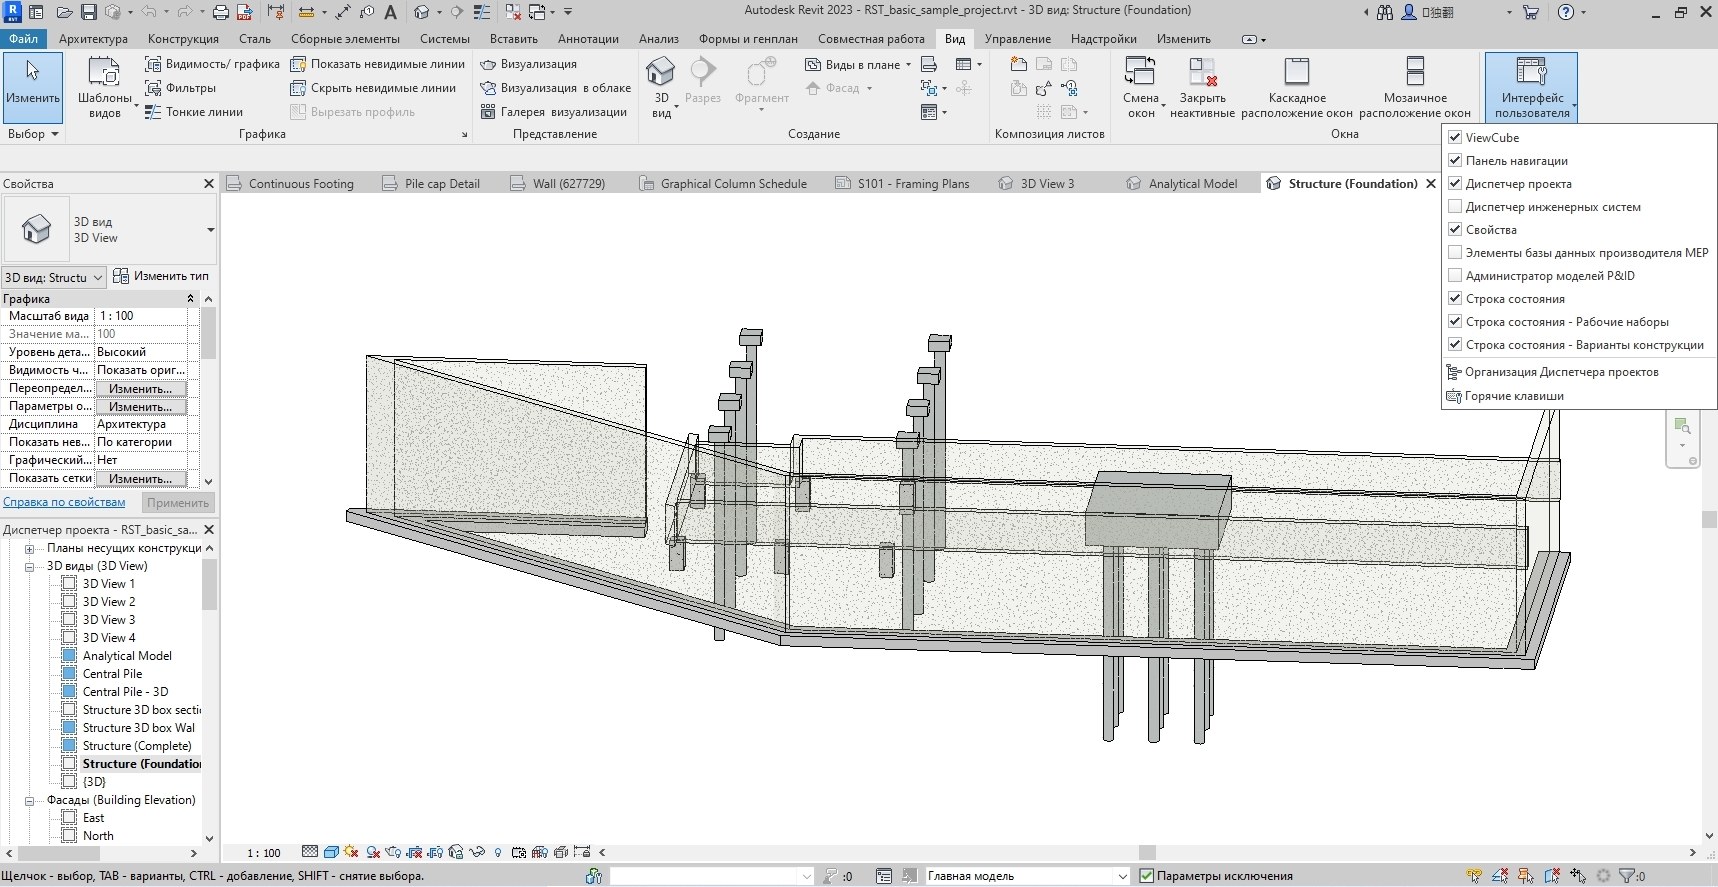Open the Manage ribbon tab
Image resolution: width=1718 pixels, height=887 pixels.
pos(1017,39)
